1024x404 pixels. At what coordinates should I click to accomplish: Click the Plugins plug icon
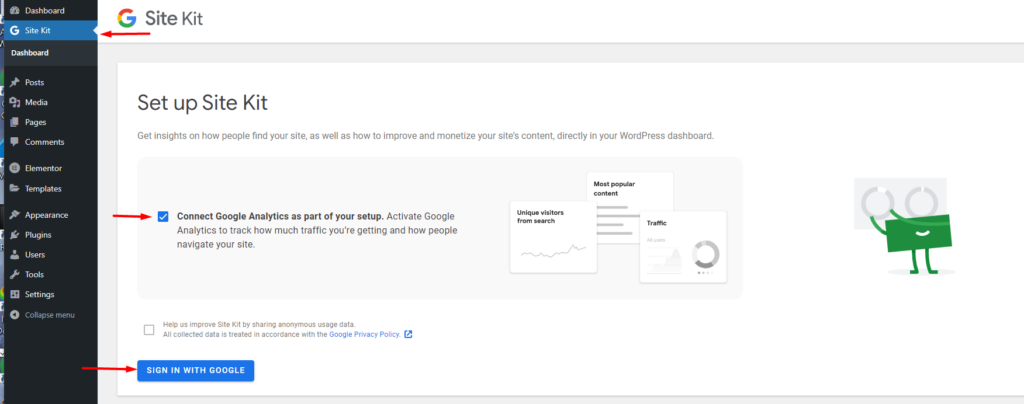(x=14, y=235)
